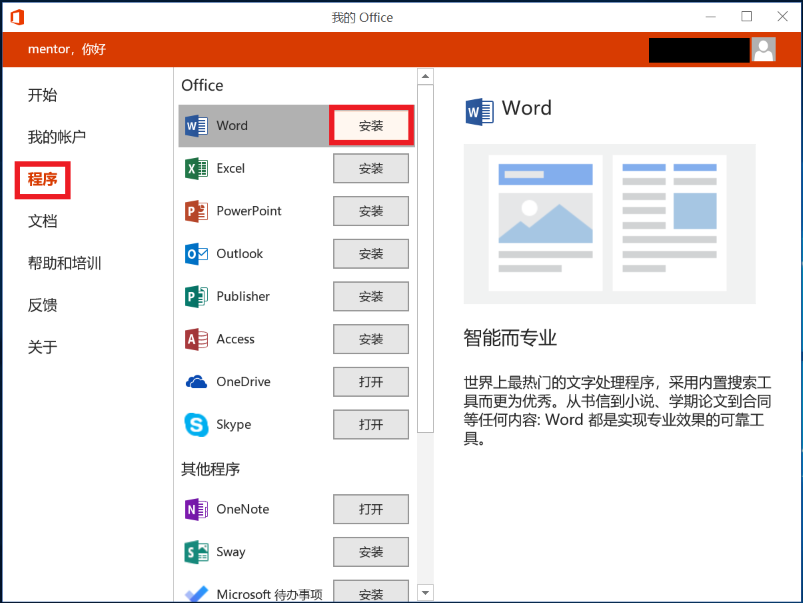Click the scroll-up arrow of the app list

(x=426, y=77)
